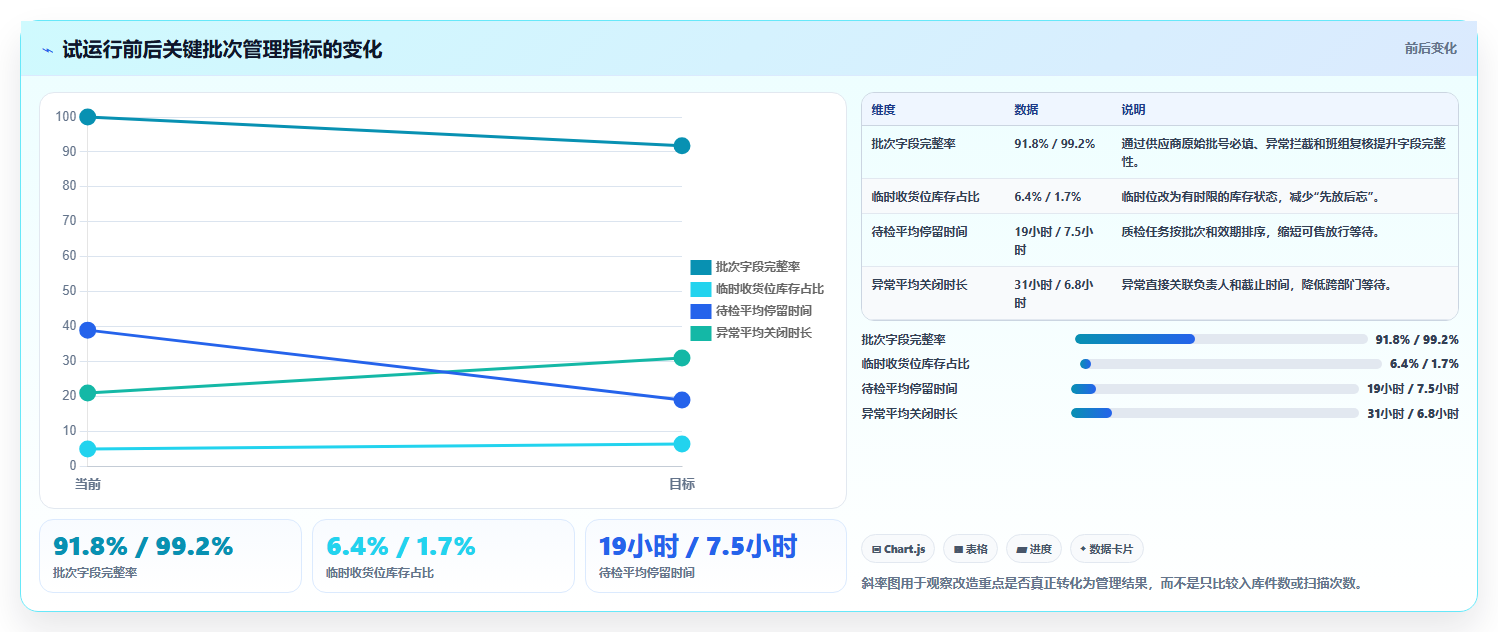Click the 异常平均关闭时长 legend label
Image resolution: width=1498 pixels, height=632 pixels.
[764, 333]
